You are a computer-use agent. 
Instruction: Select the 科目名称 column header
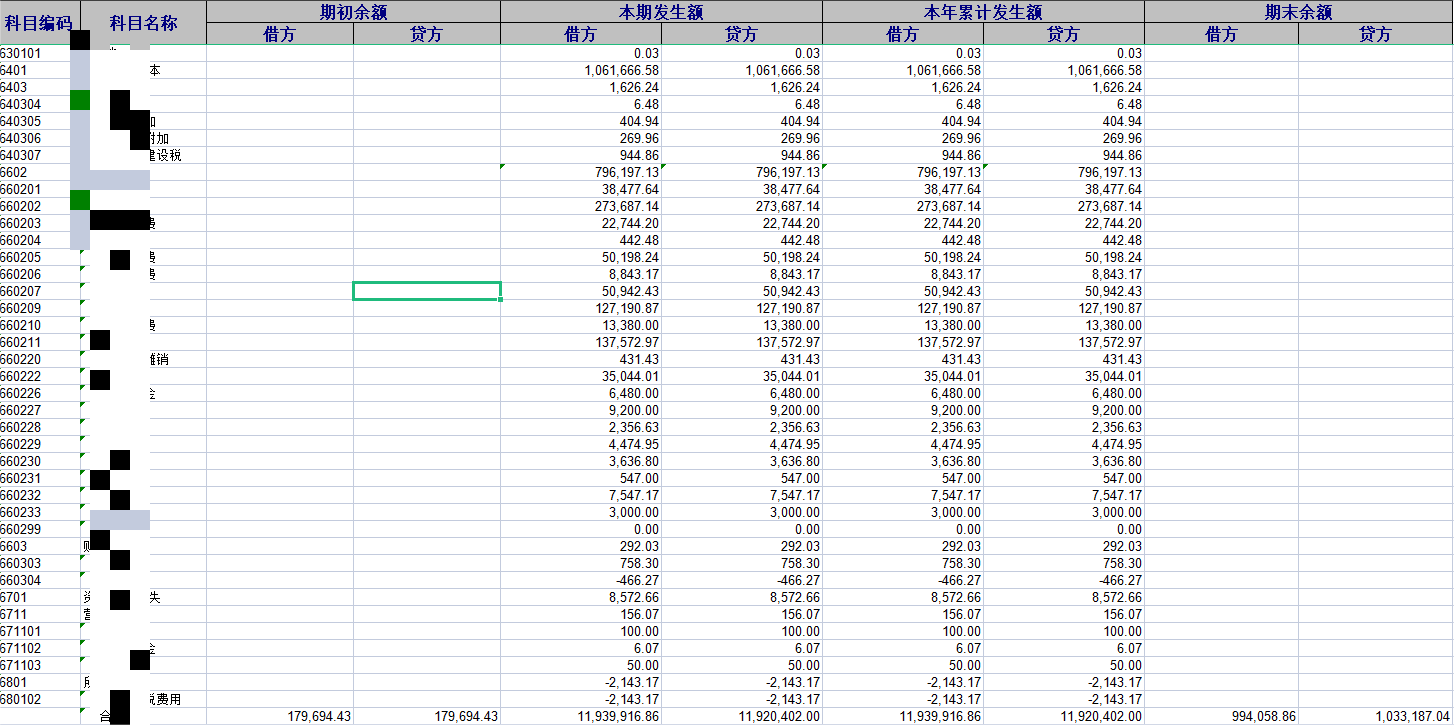143,23
